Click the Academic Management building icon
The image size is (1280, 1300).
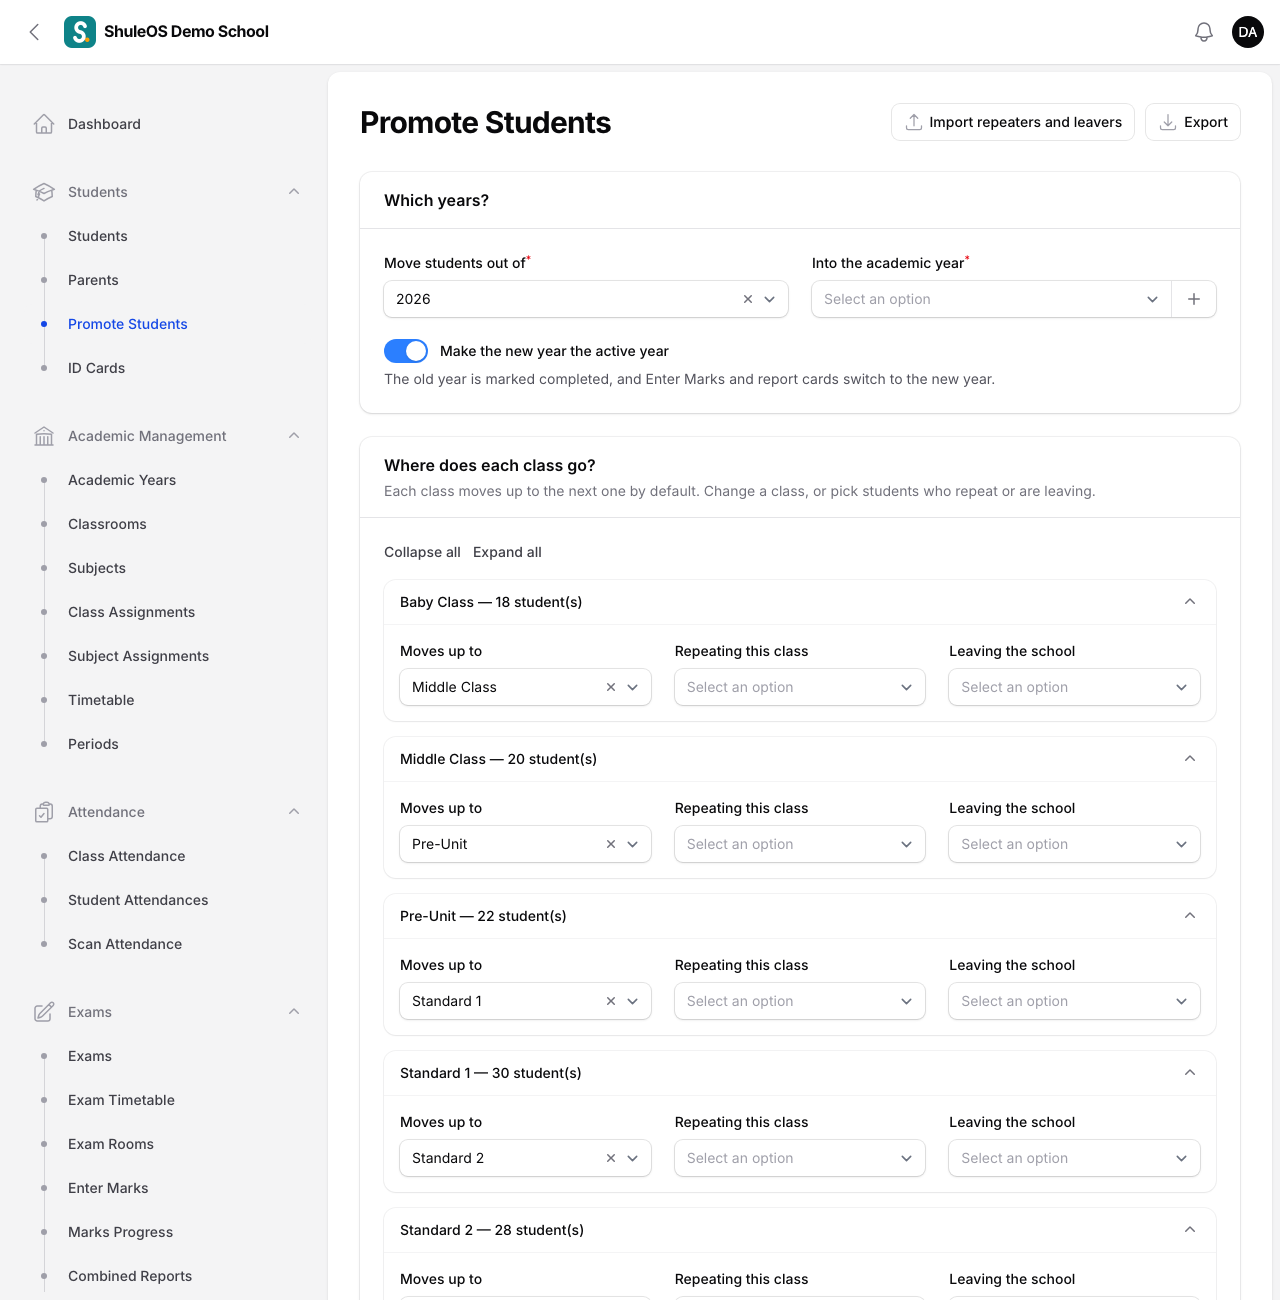pos(44,436)
